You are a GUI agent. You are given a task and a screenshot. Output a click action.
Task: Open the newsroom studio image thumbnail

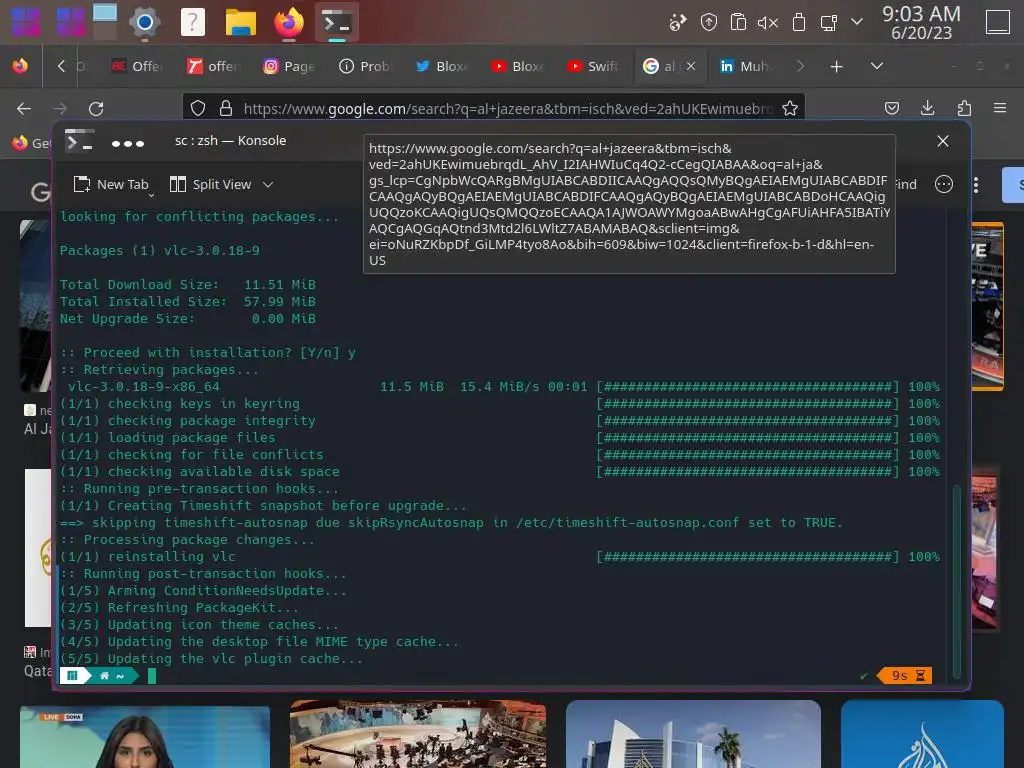[x=418, y=734]
